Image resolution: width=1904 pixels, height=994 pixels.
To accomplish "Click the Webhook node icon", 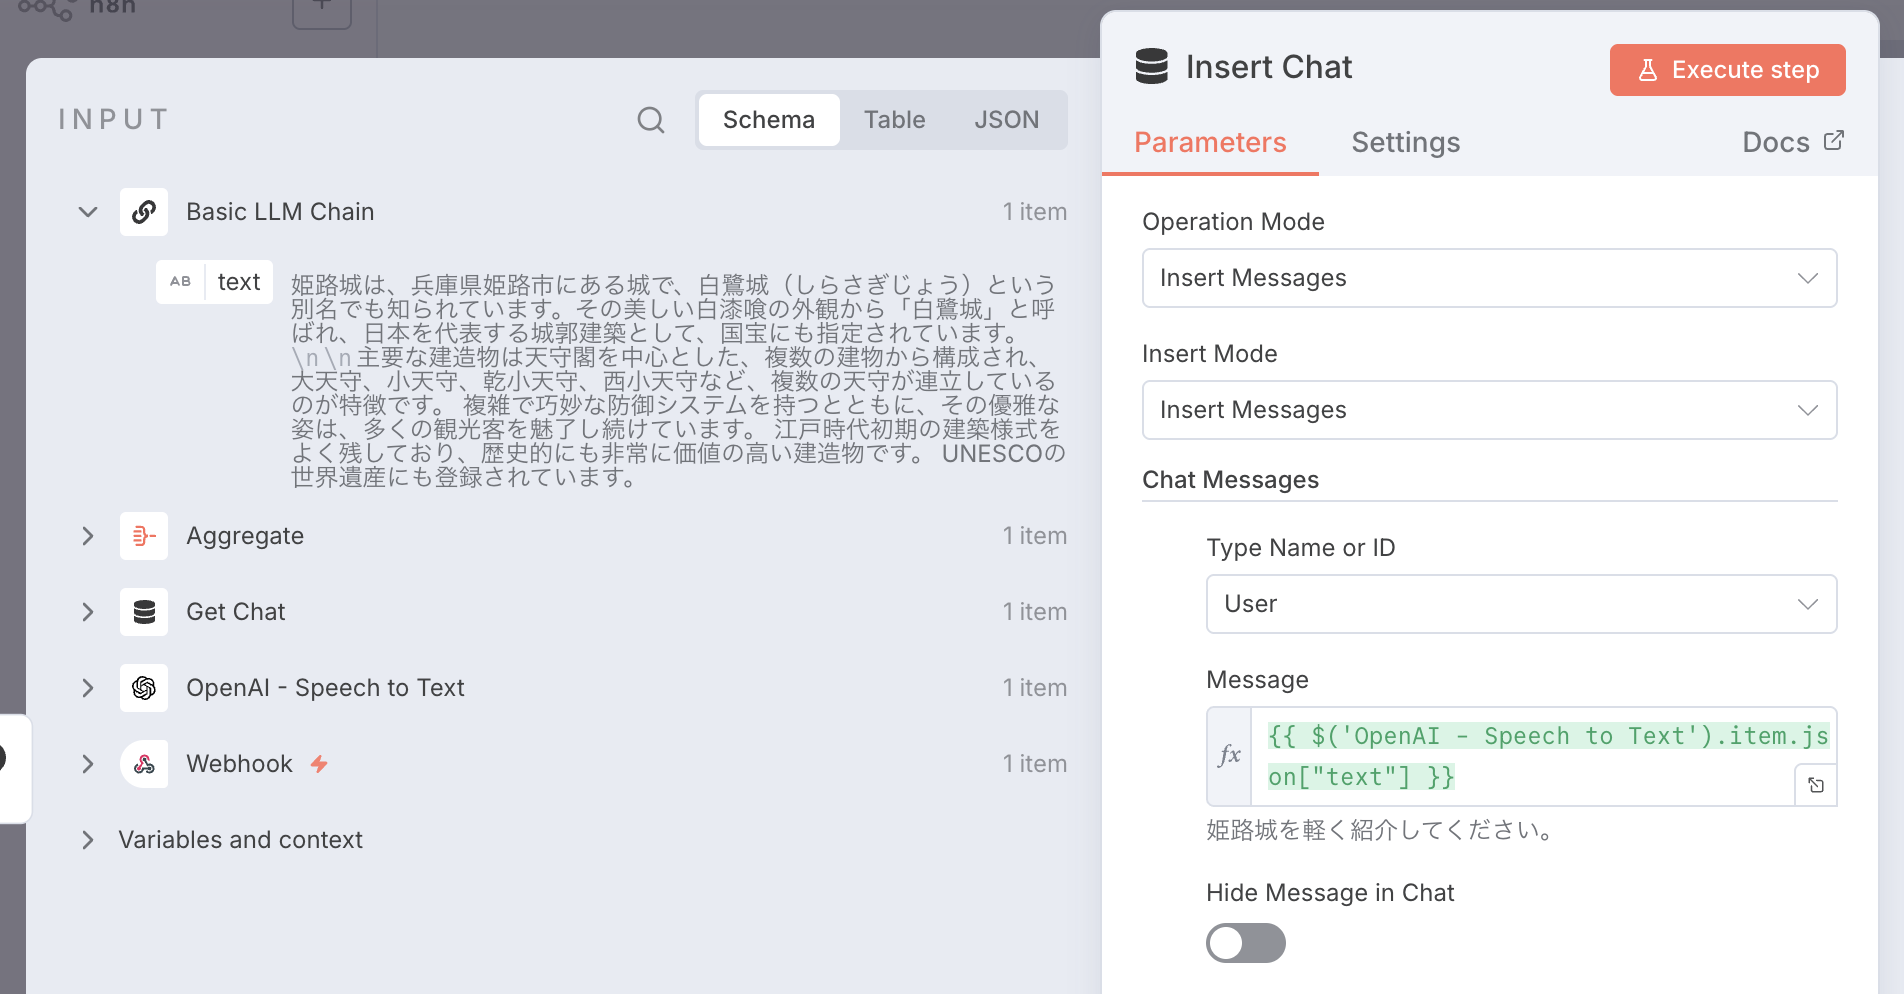I will (144, 764).
